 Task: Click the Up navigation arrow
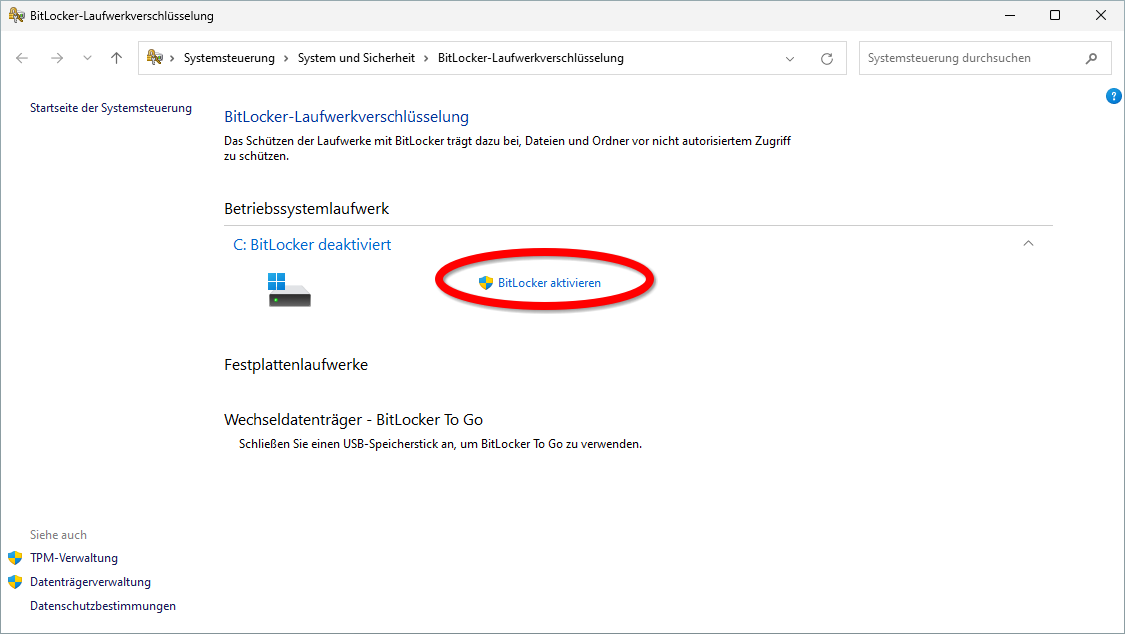tap(115, 58)
